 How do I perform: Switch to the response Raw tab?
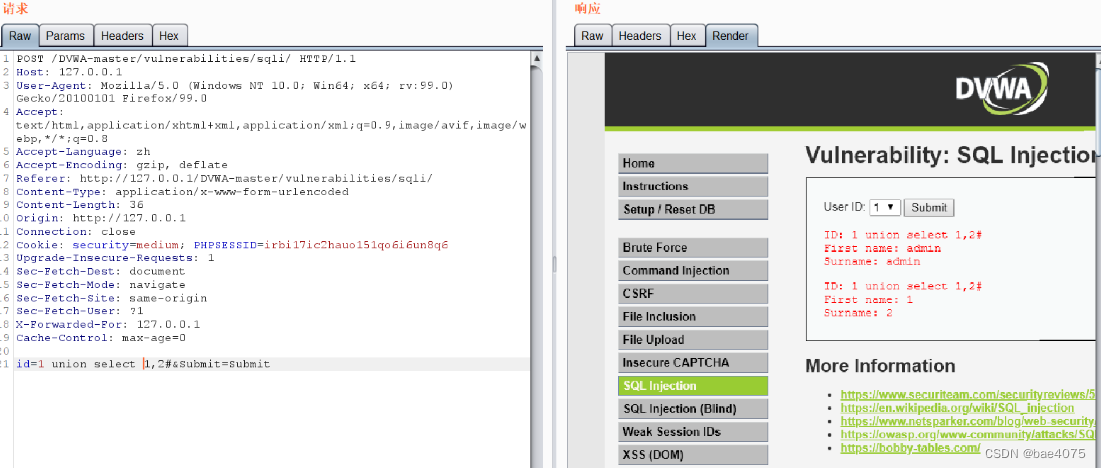593,36
